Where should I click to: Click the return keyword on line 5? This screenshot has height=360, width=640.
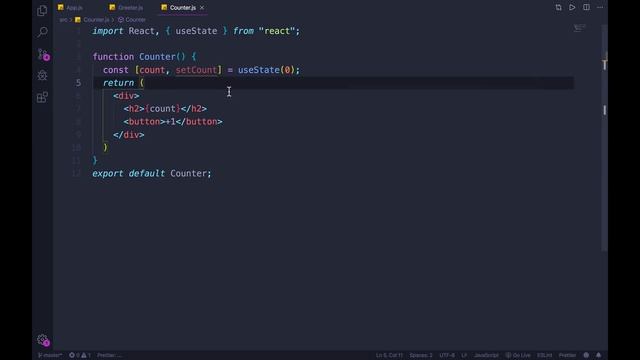tap(118, 83)
